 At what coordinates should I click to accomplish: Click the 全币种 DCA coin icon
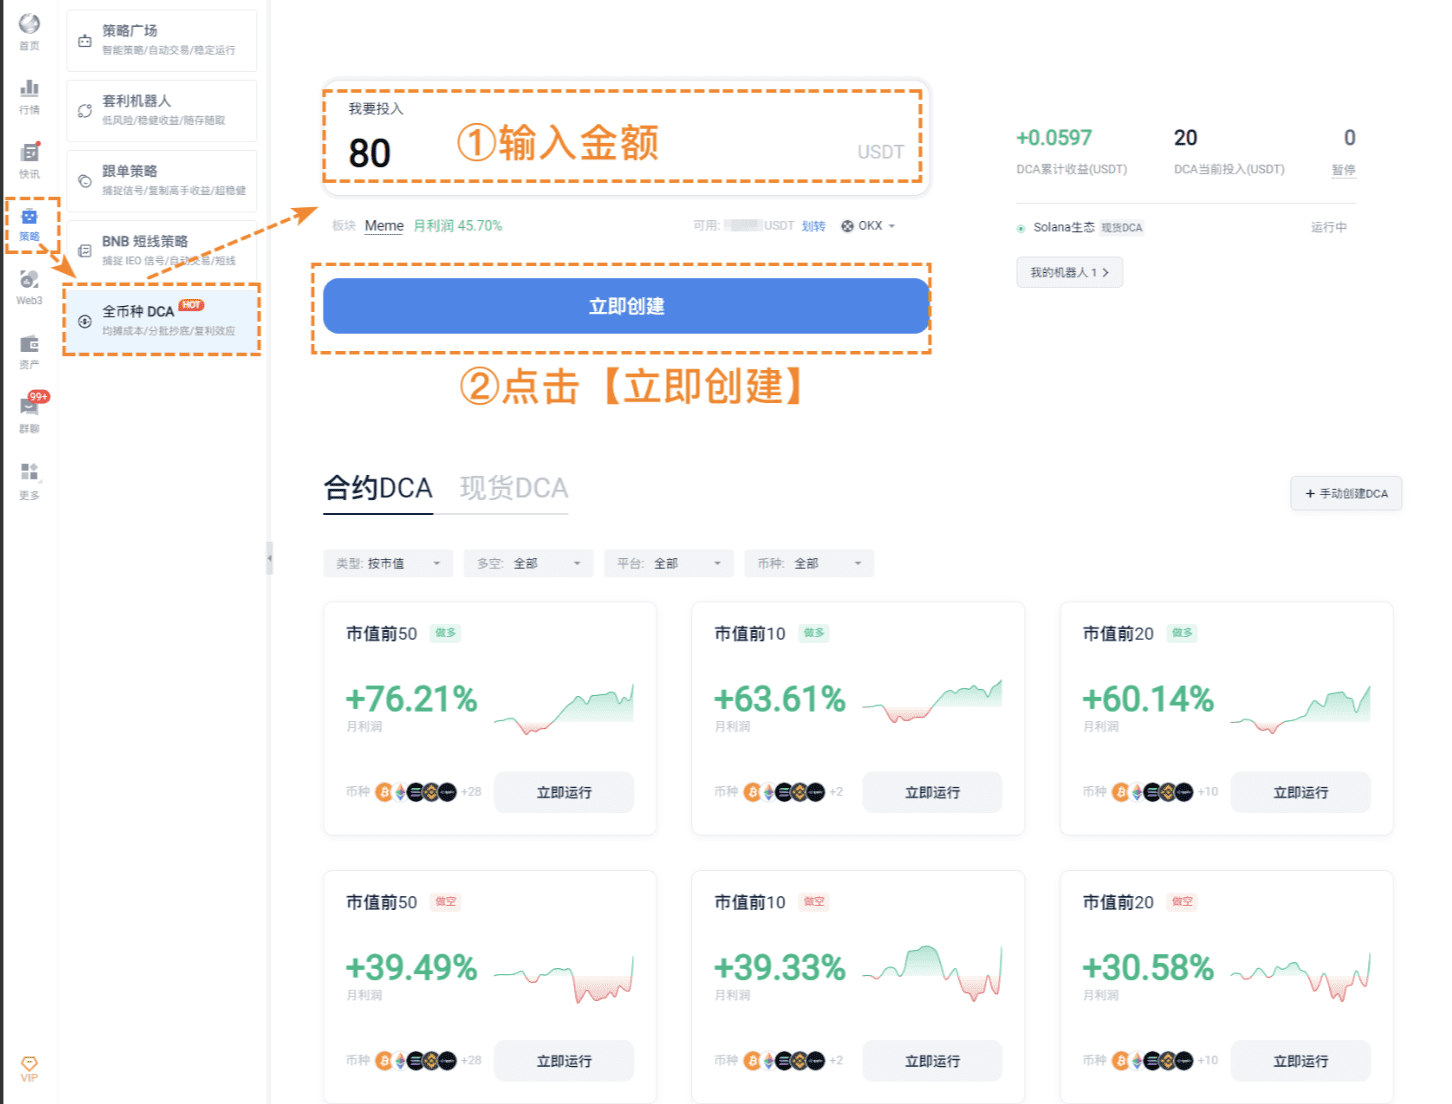85,321
